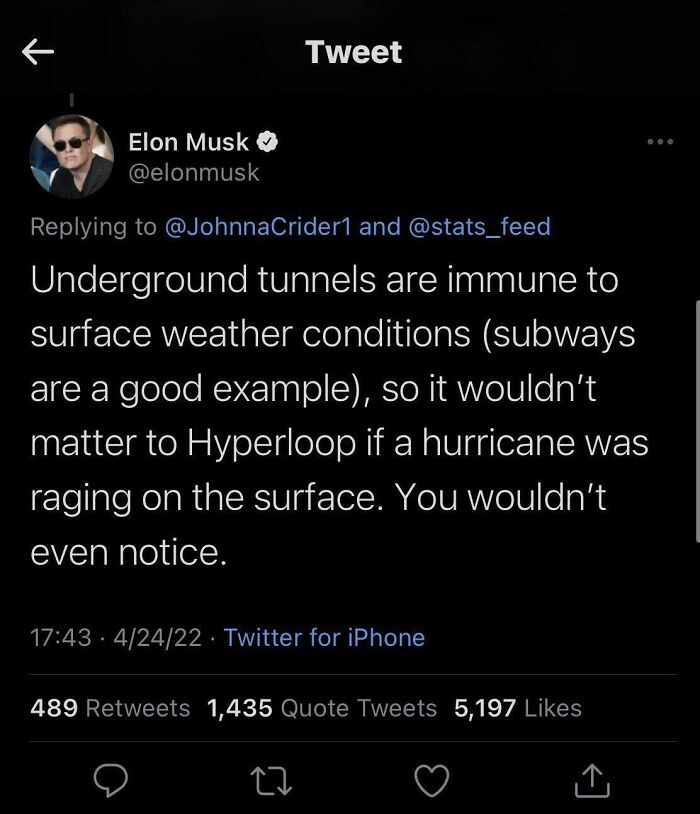
Task: Open the share icon at bottom right
Action: click(x=593, y=778)
